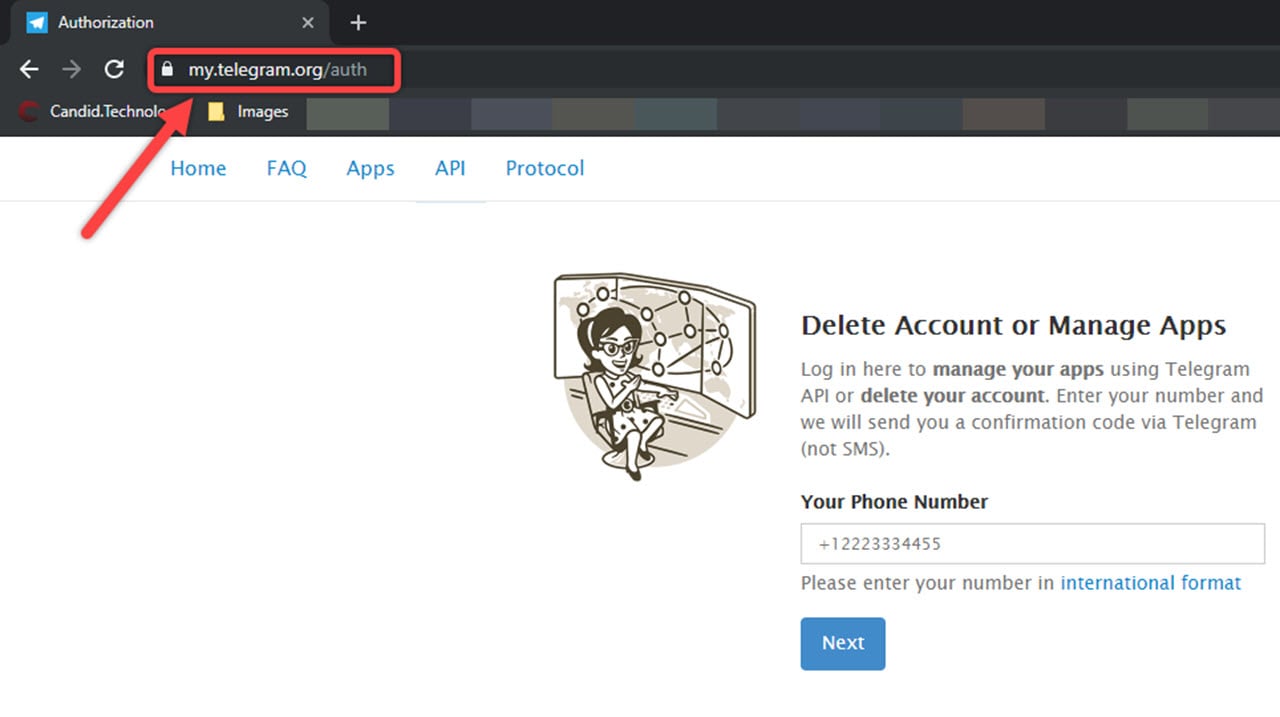
Task: Navigate to the Apps page
Action: 370,168
